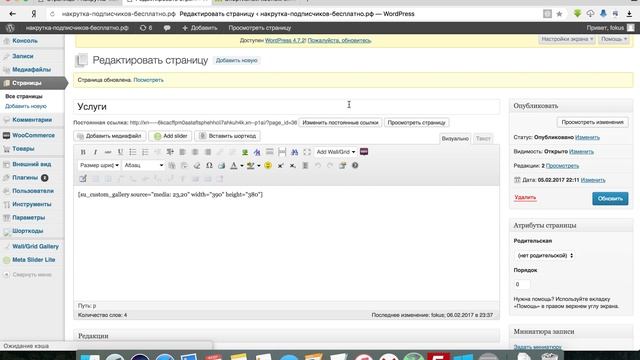Image resolution: width=640 pixels, height=360 pixels.
Task: Click the su_custom_gallery shortcode text in the editor
Action: click(x=170, y=194)
